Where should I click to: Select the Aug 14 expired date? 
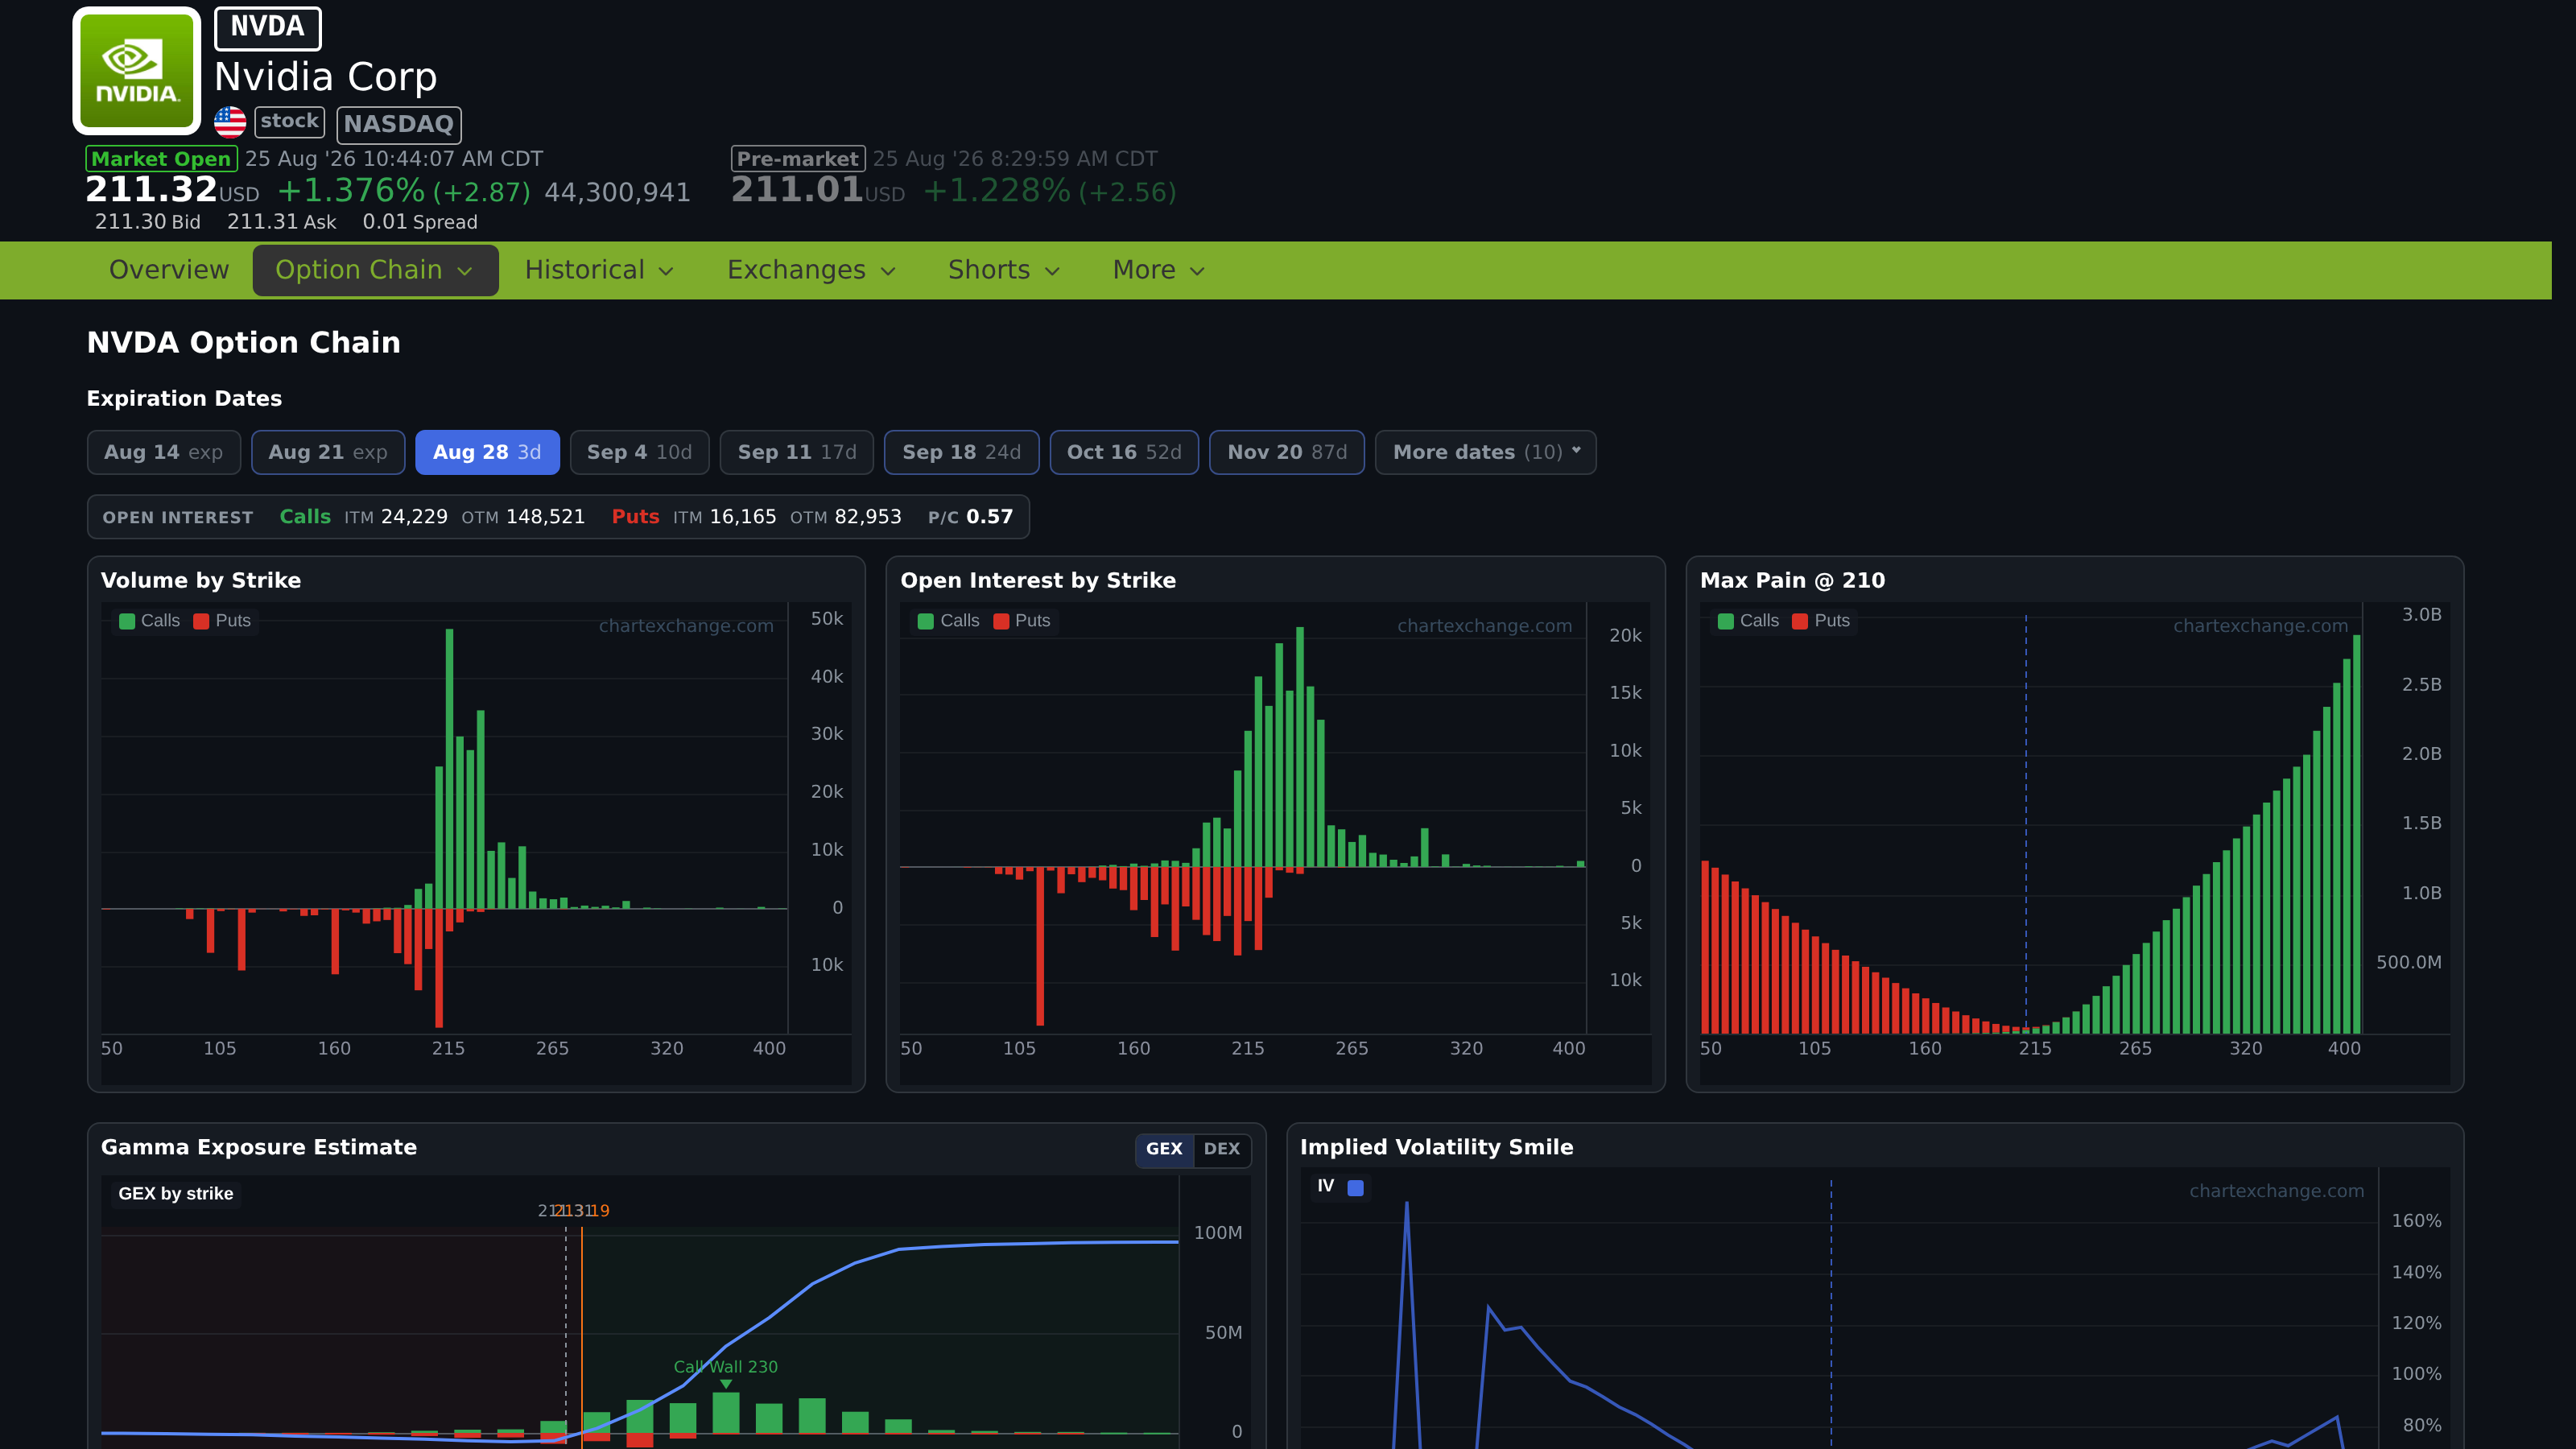[x=164, y=452]
